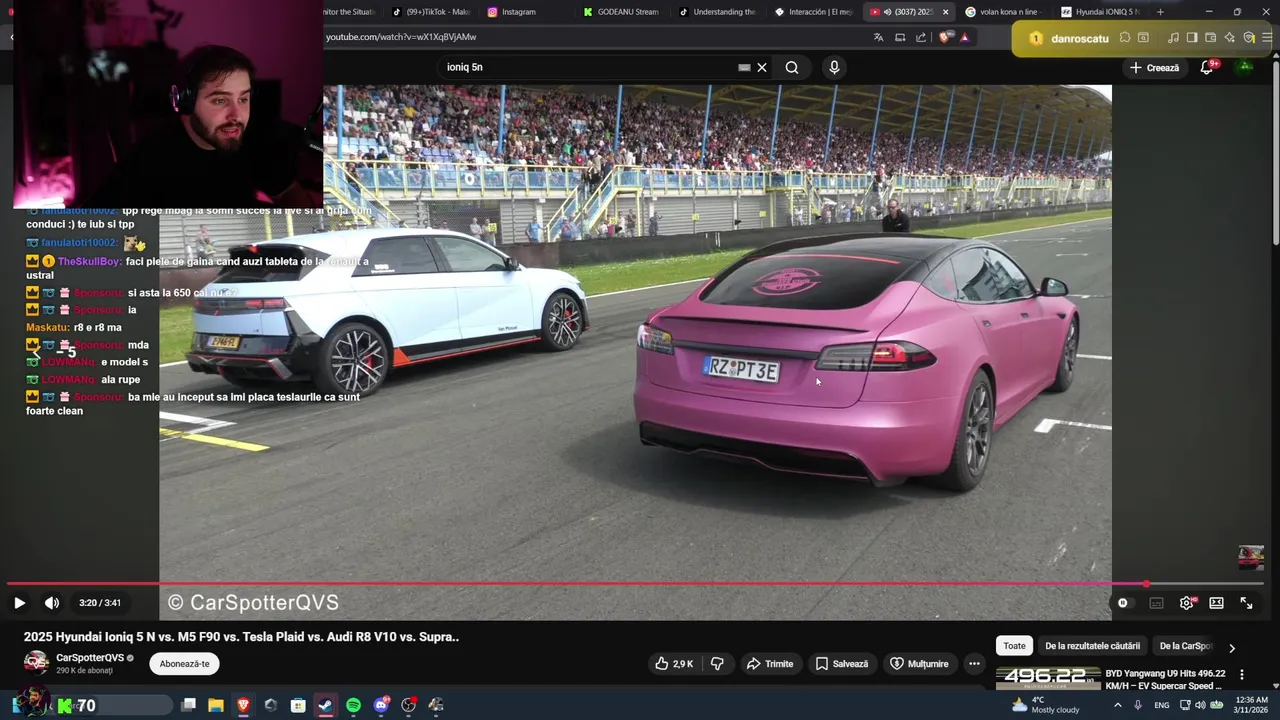The image size is (1280, 720).
Task: Select De la rezultatele căutării chip
Action: [1092, 646]
